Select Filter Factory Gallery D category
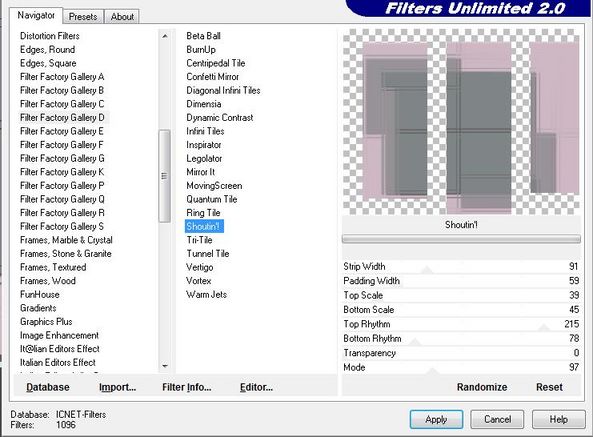Image resolution: width=593 pixels, height=437 pixels. click(x=62, y=118)
